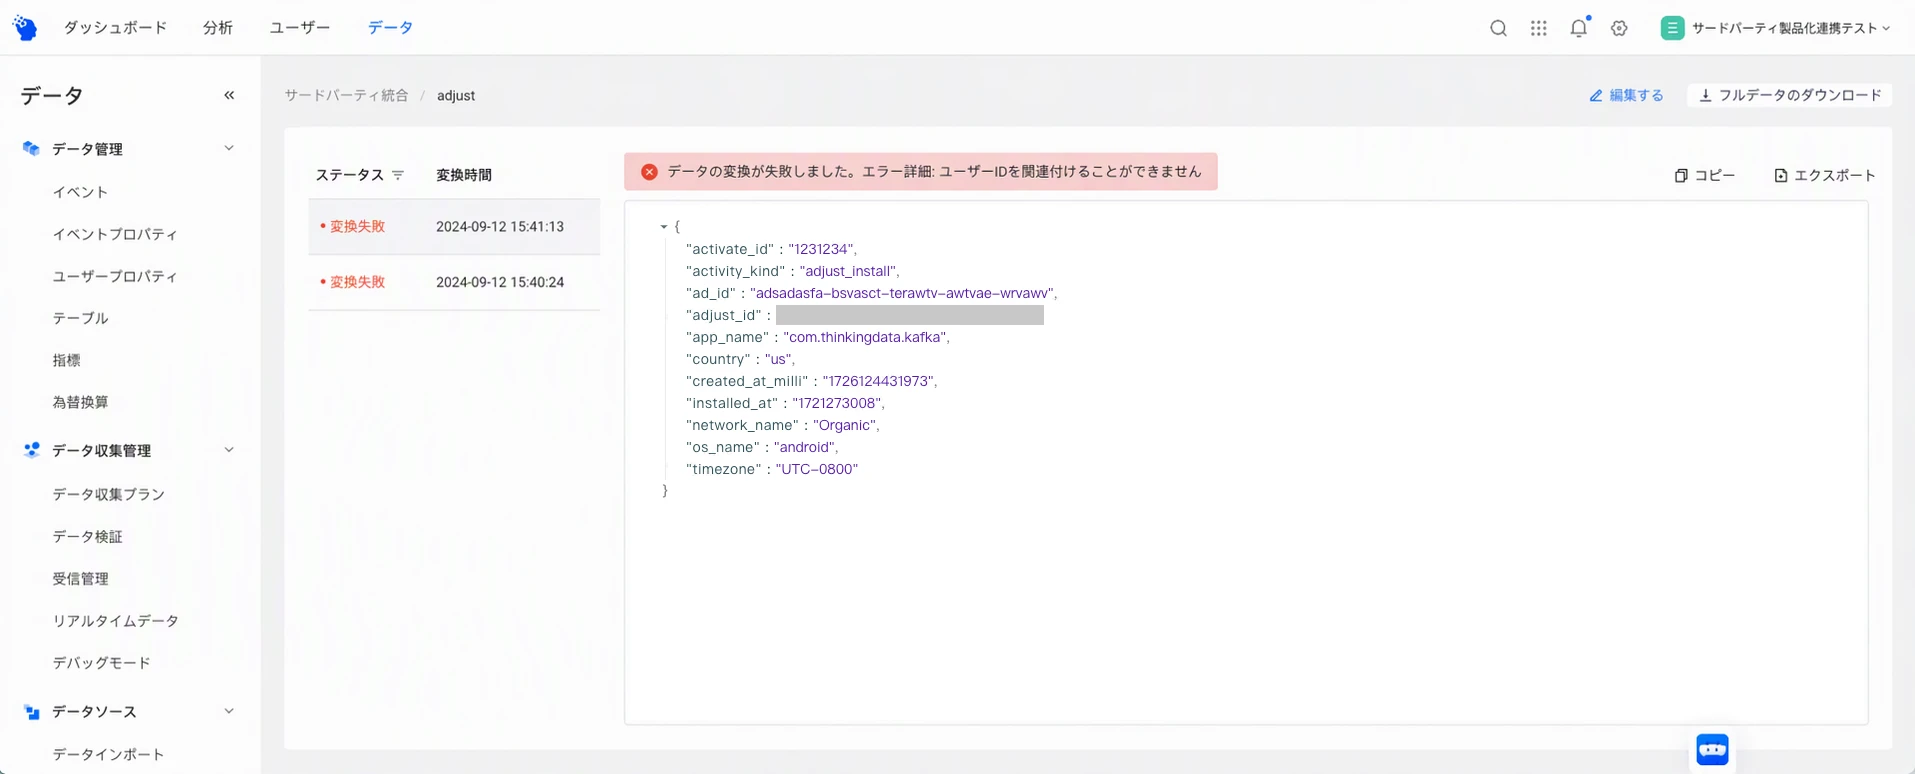Click the red error icon in alert
Viewport: 1915px width, 774px height.
pos(649,172)
